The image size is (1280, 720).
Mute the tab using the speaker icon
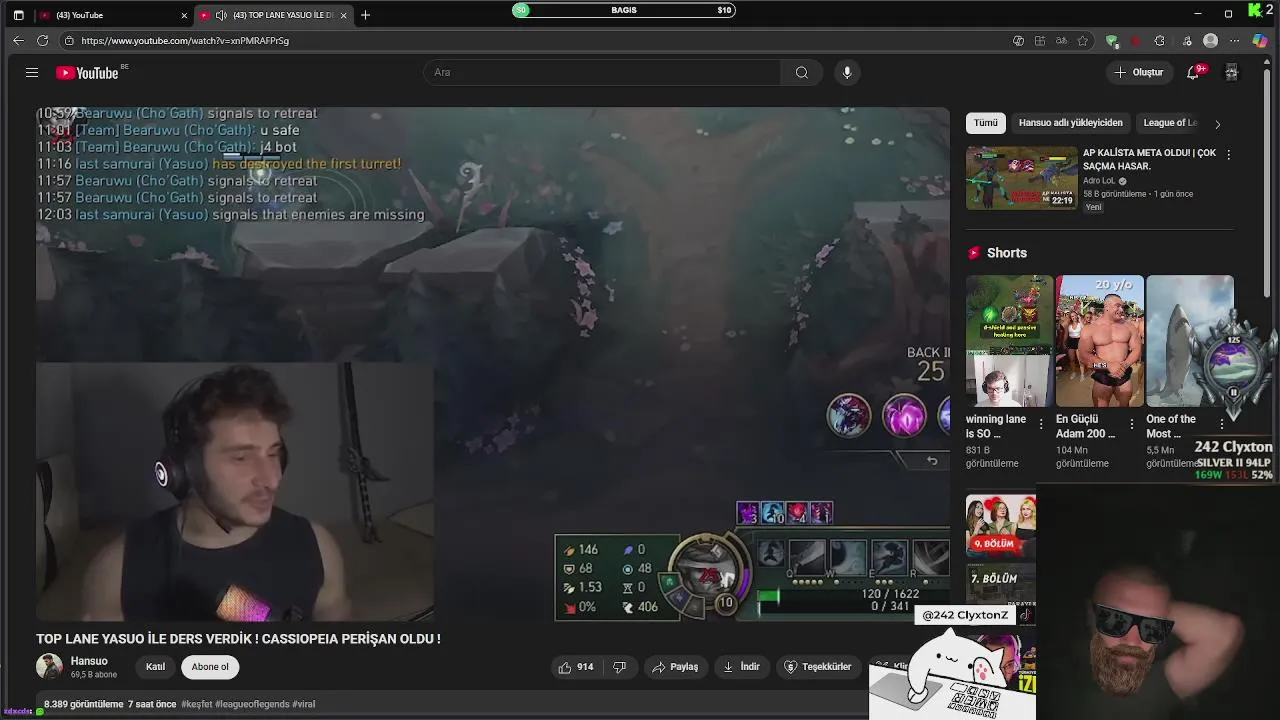pos(221,15)
